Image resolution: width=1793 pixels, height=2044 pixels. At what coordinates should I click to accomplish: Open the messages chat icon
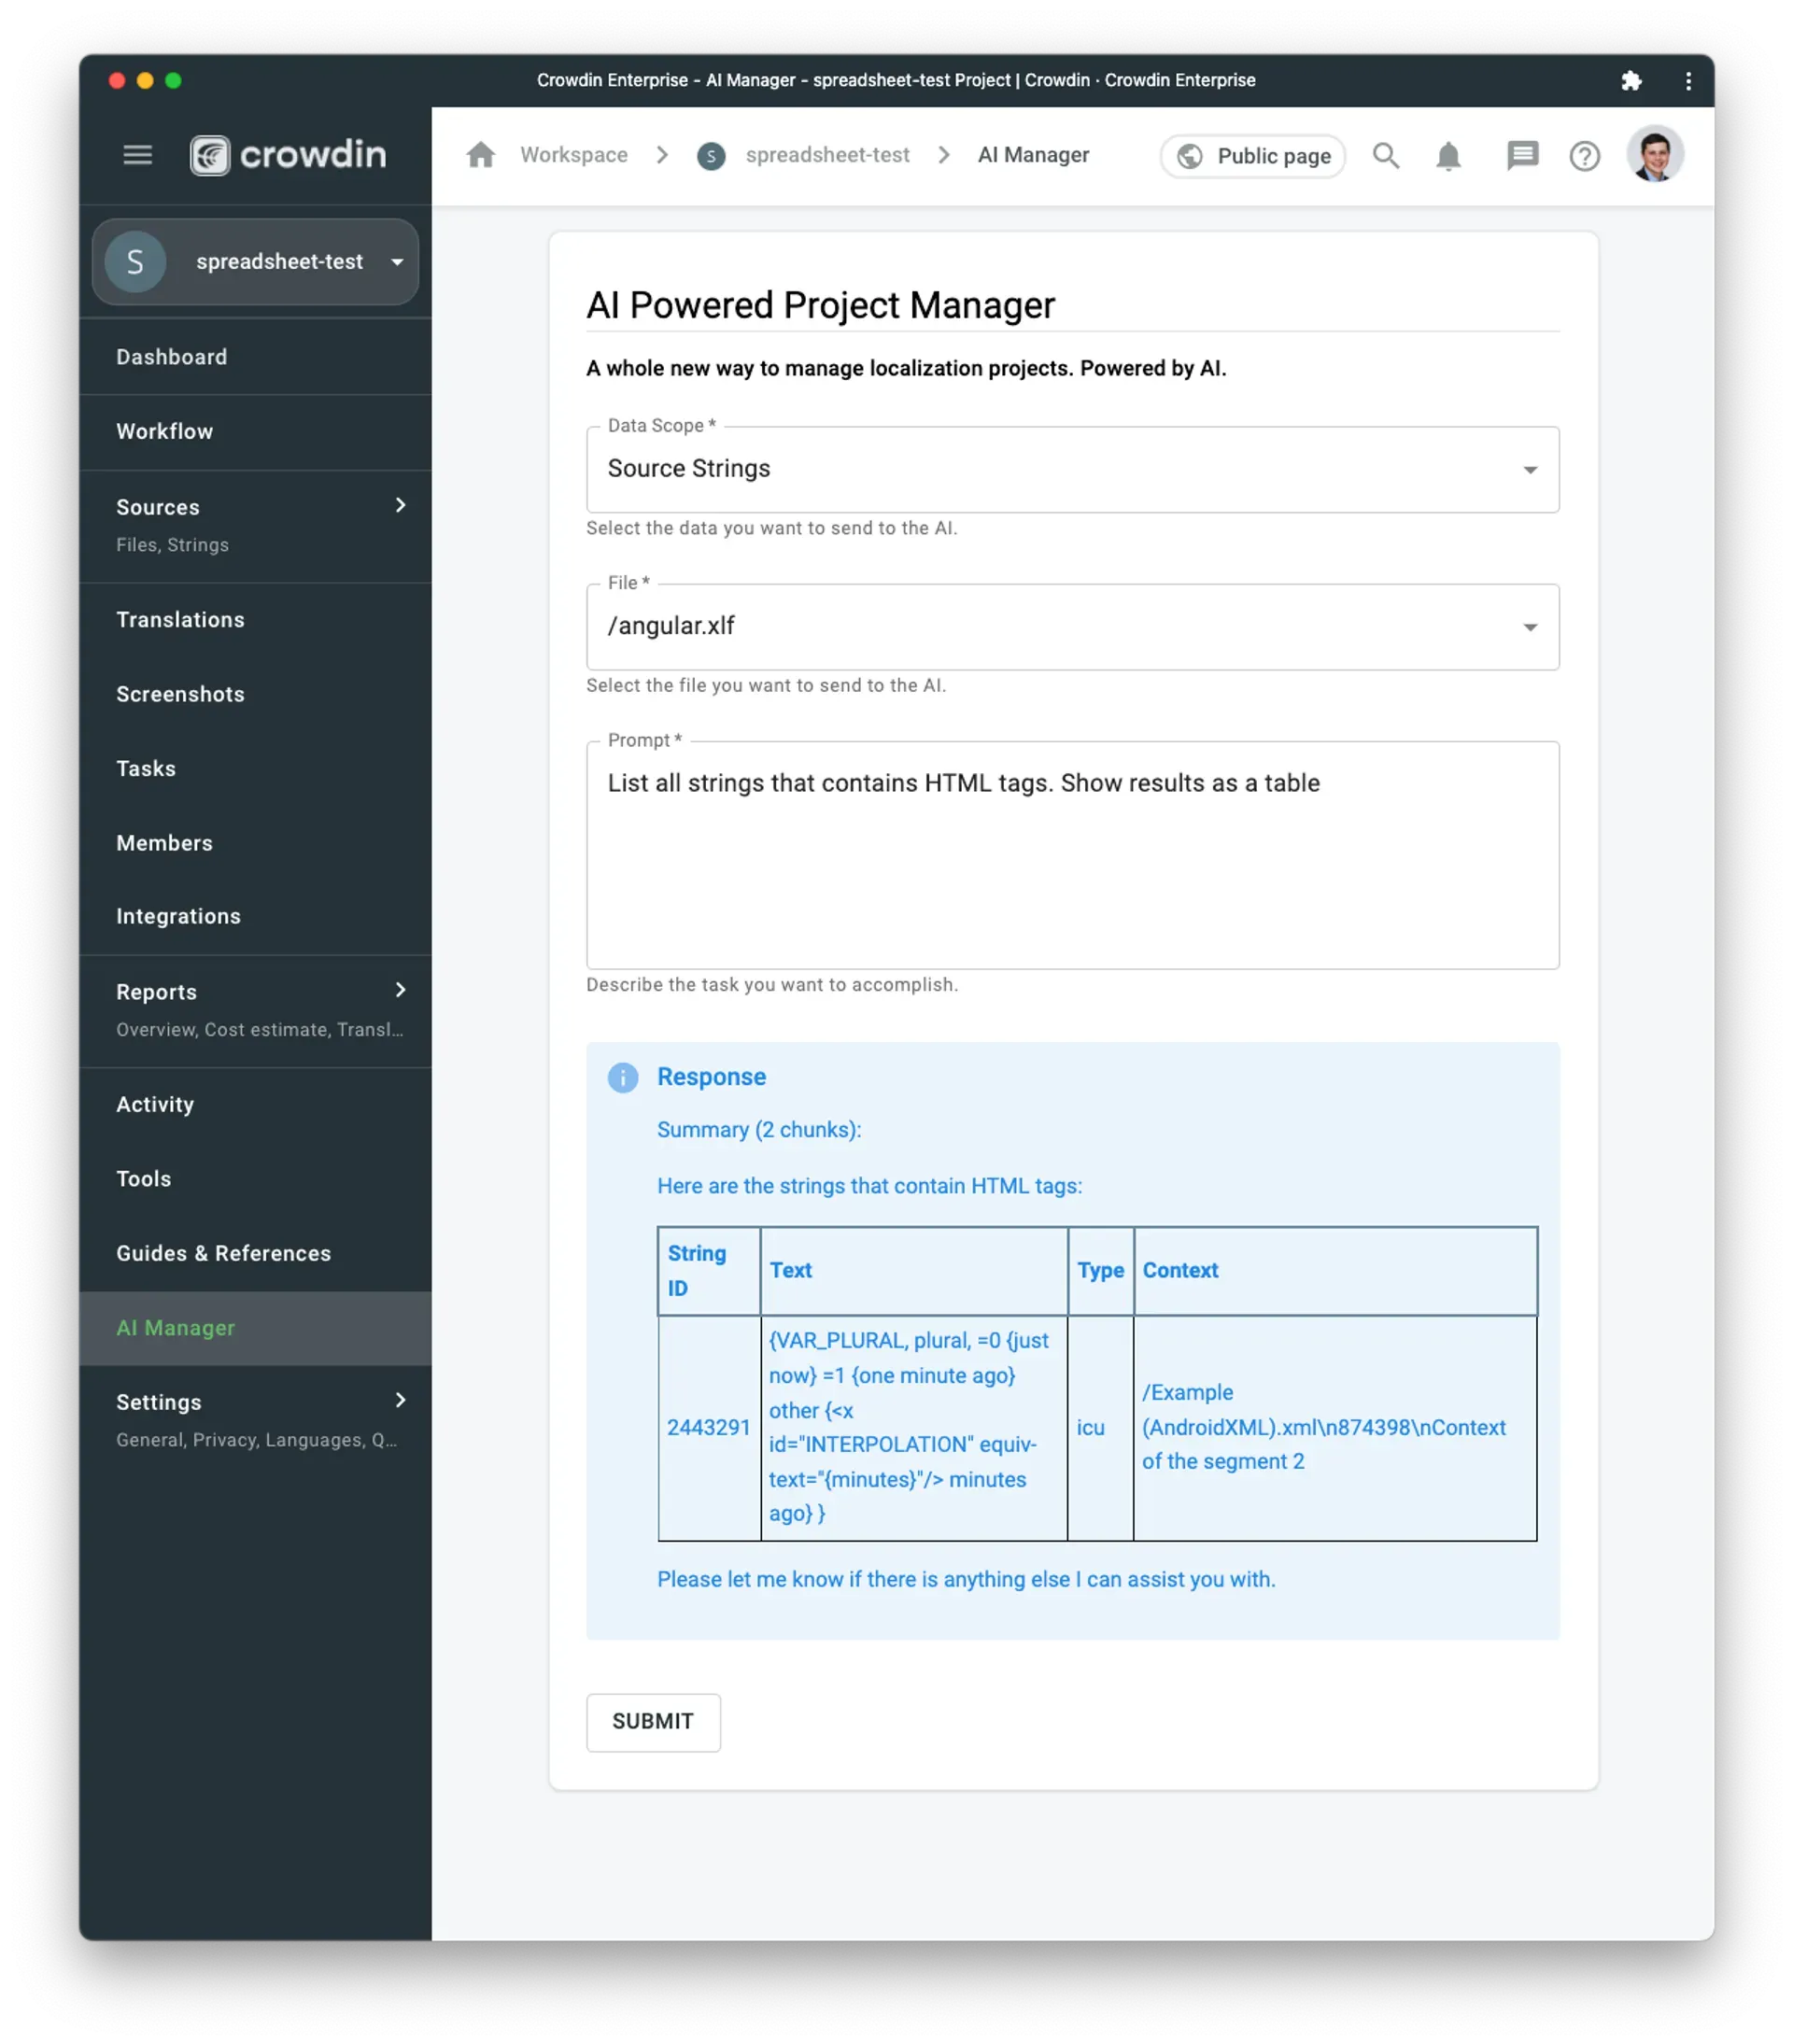point(1522,156)
